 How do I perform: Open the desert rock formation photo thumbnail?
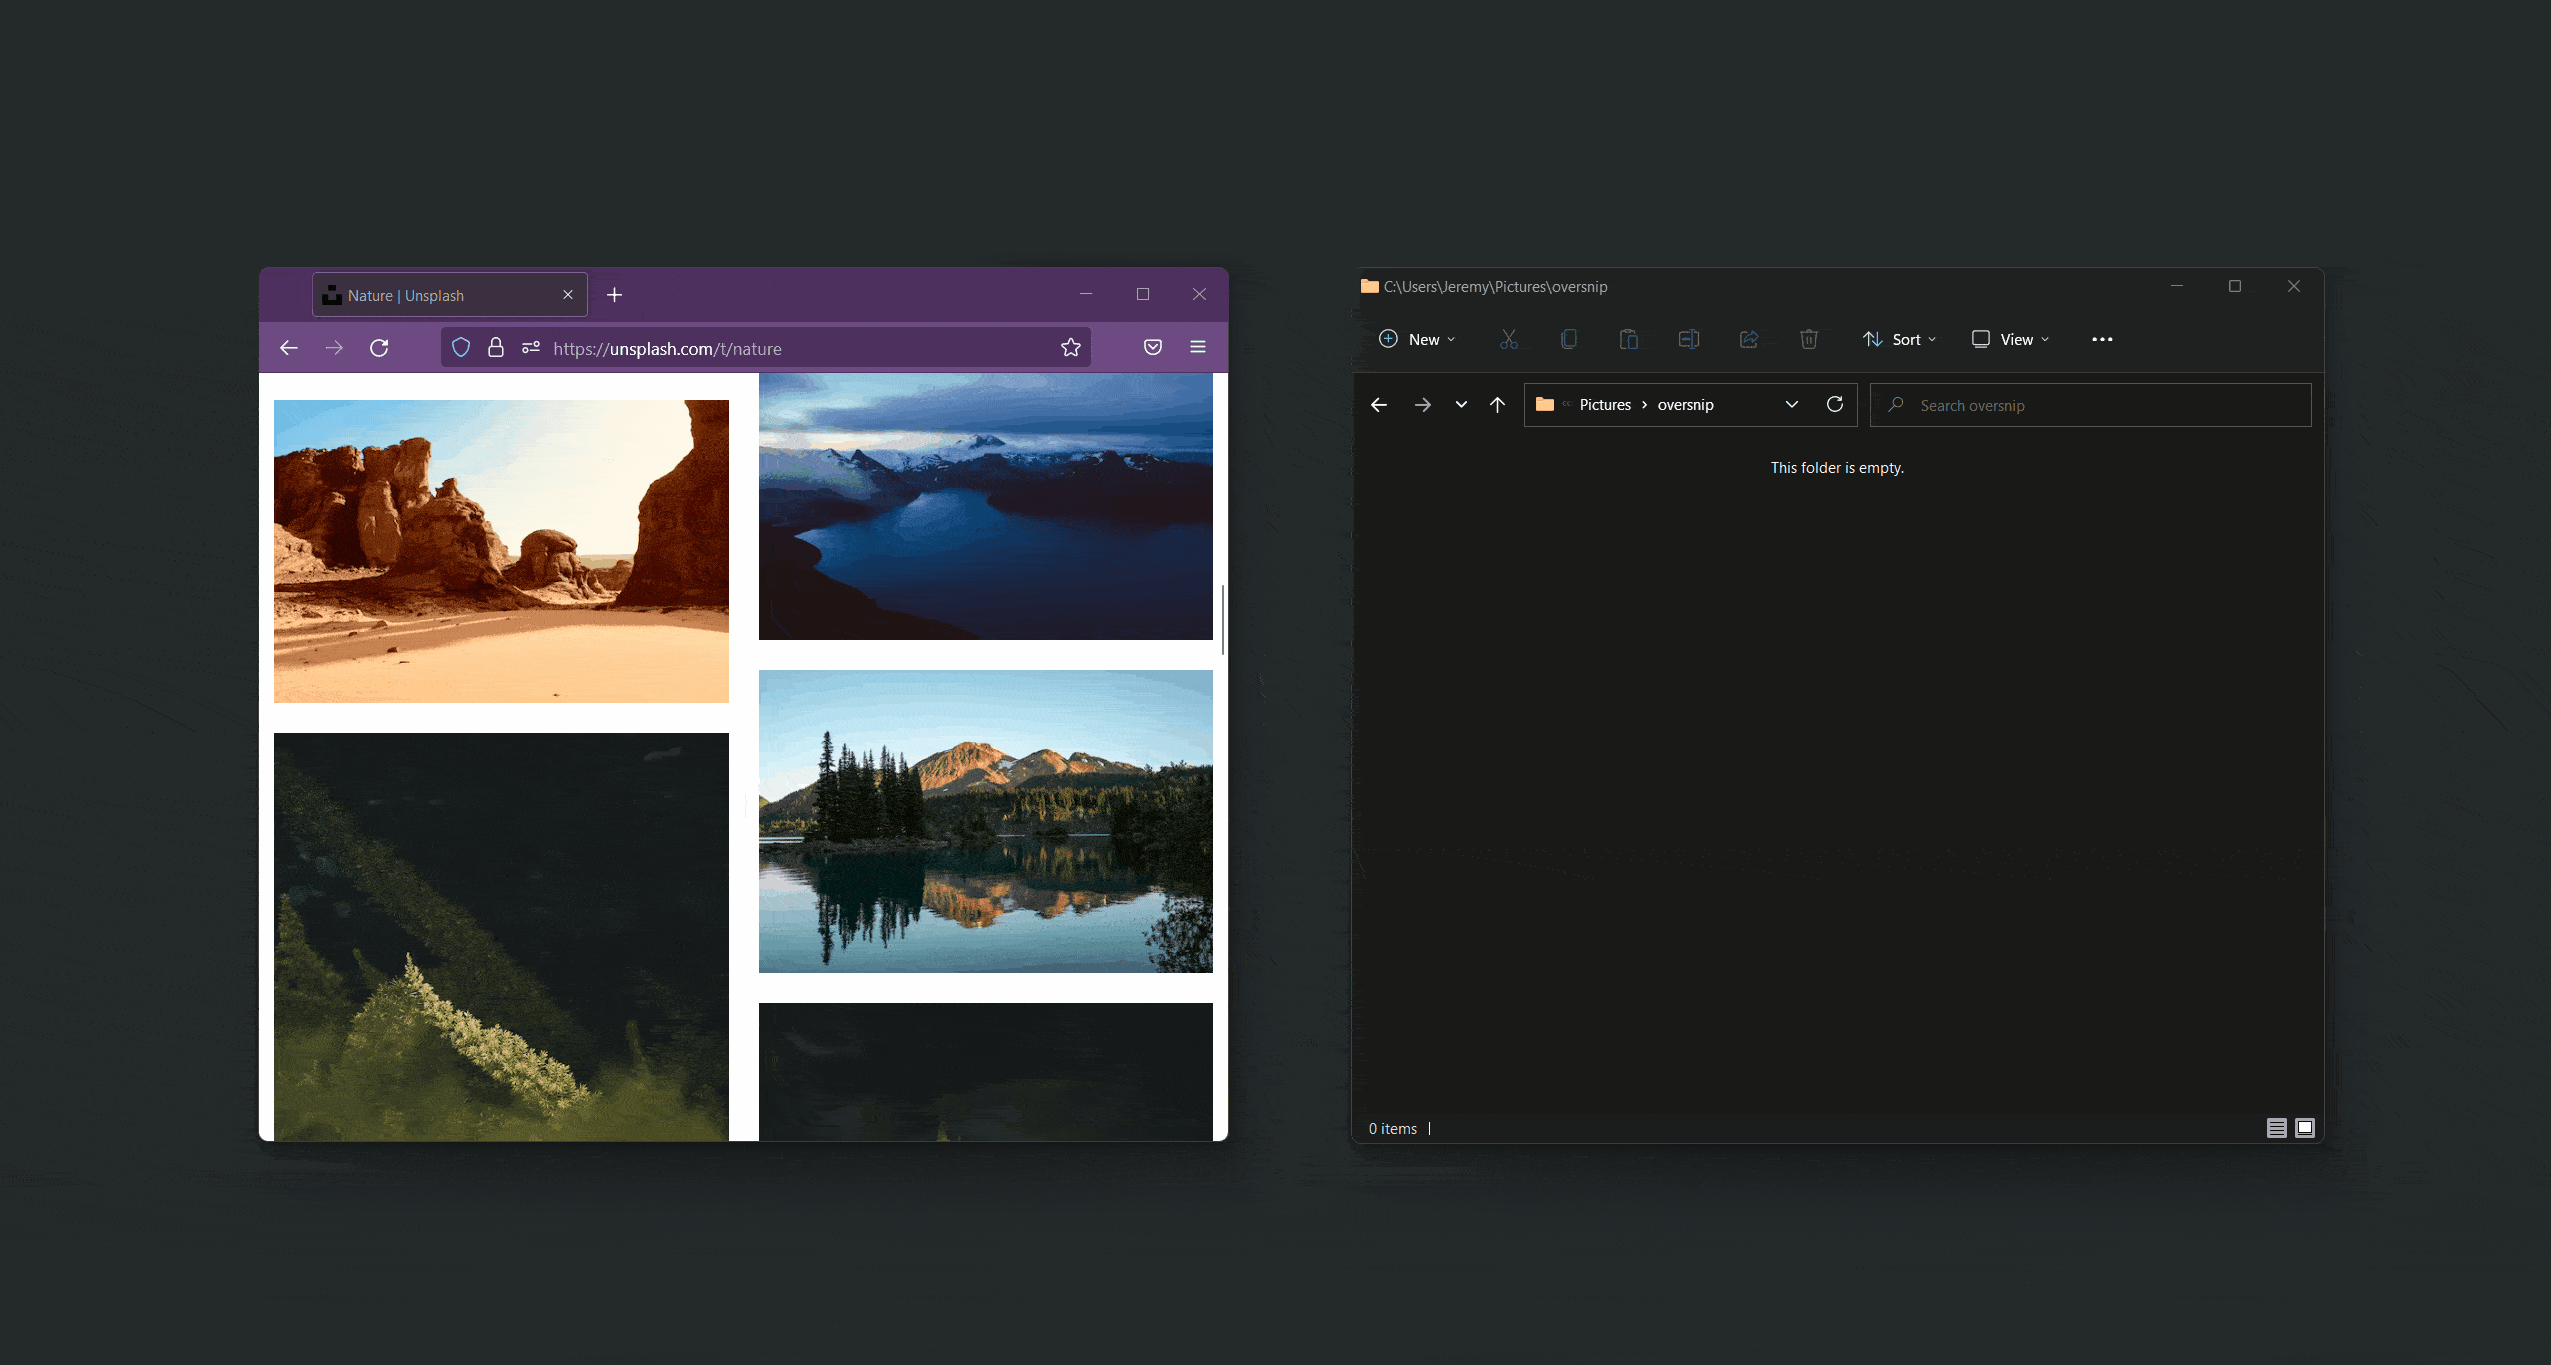coord(501,551)
